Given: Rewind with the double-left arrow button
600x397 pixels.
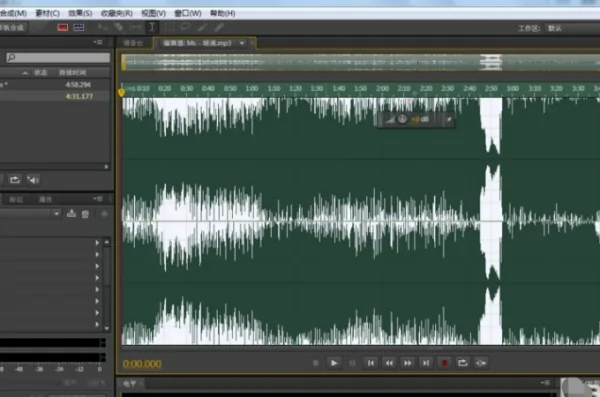Looking at the screenshot, I should tap(389, 363).
